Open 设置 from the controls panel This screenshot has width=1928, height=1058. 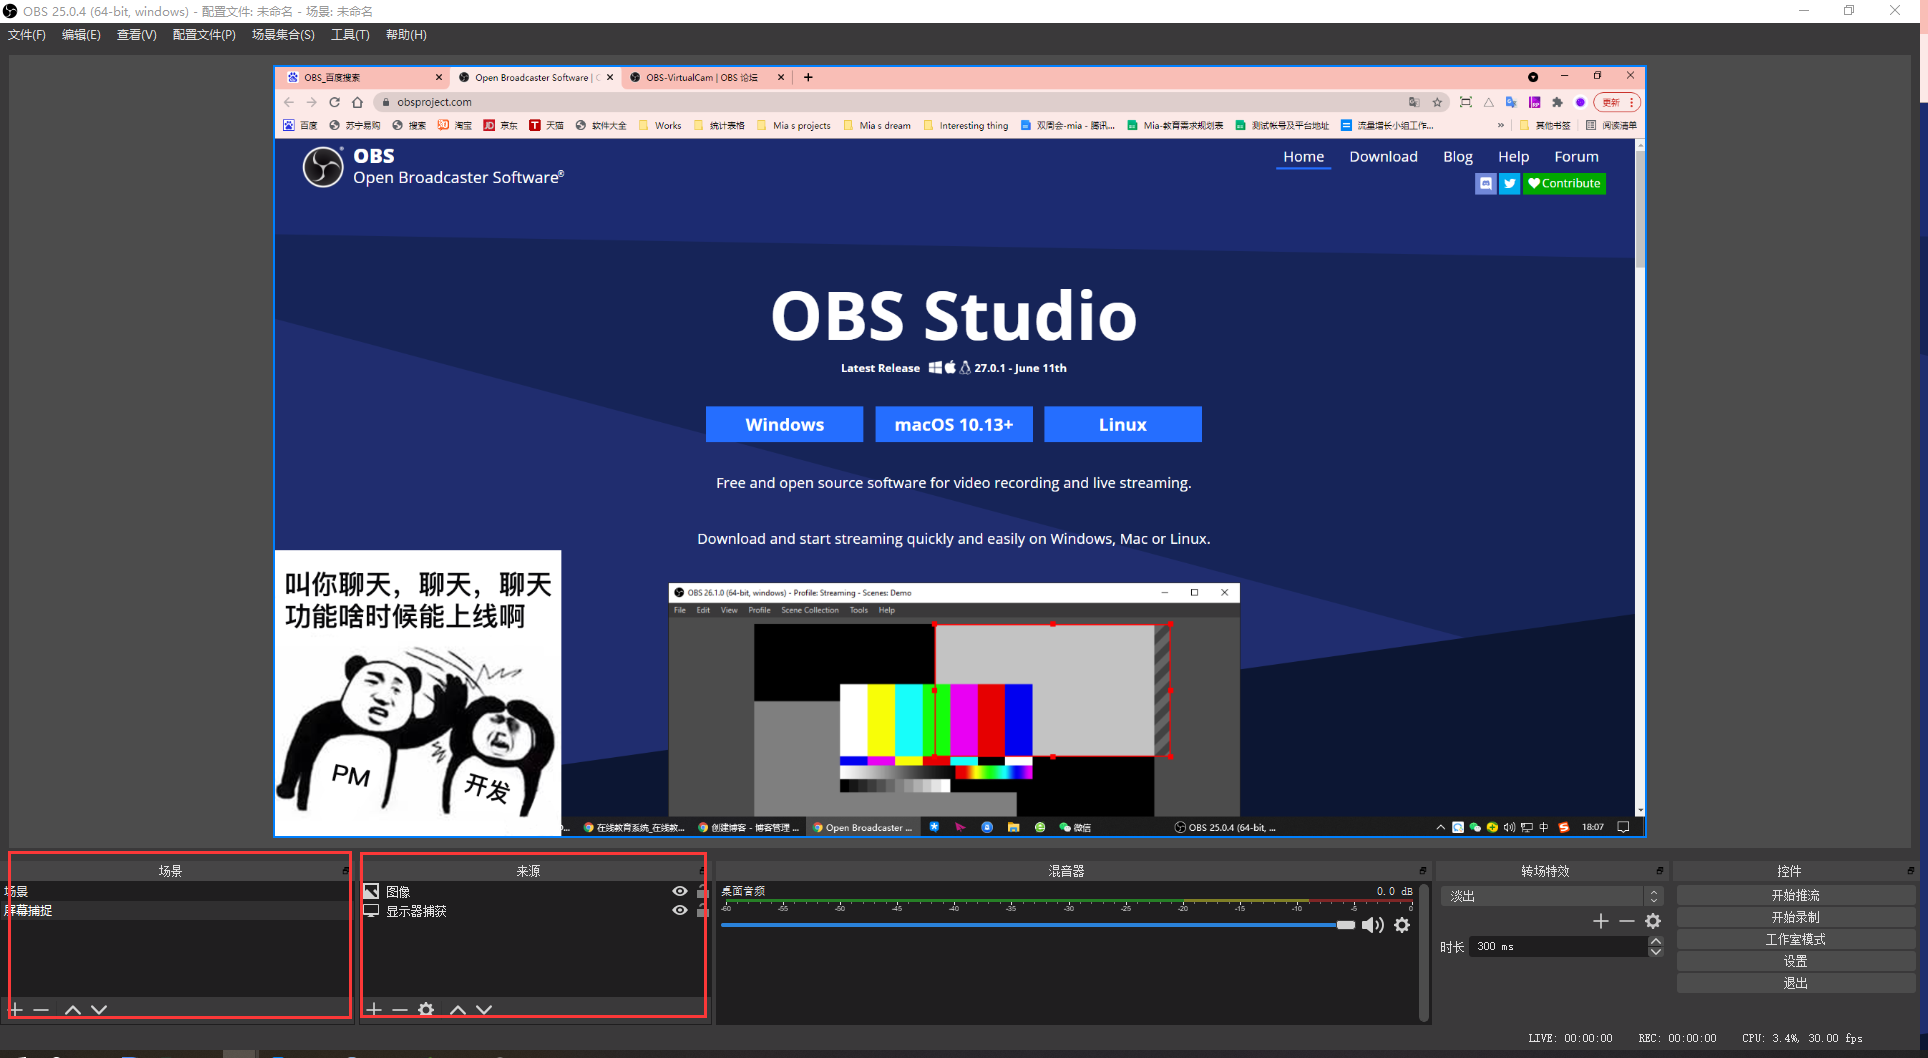click(1796, 961)
